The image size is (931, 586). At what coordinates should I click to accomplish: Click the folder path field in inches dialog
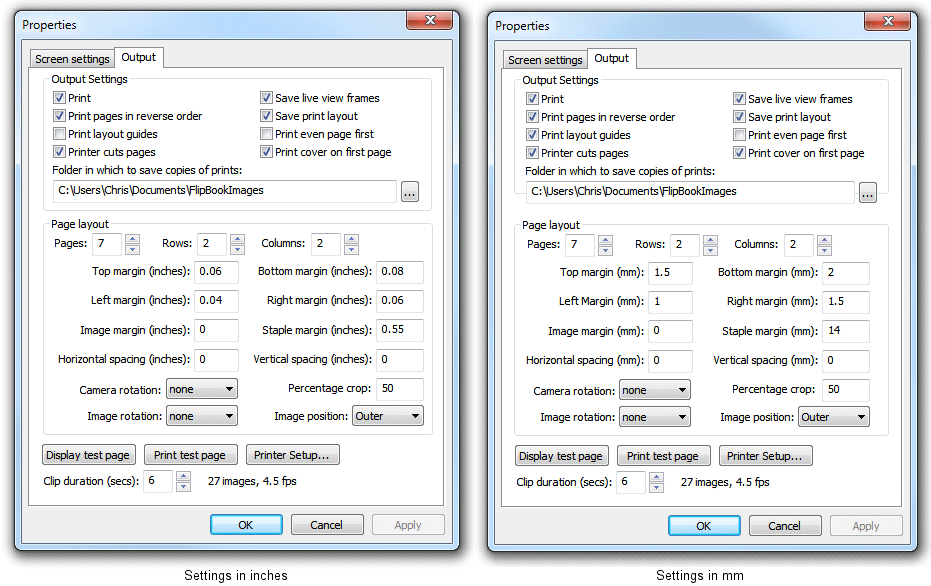click(224, 191)
